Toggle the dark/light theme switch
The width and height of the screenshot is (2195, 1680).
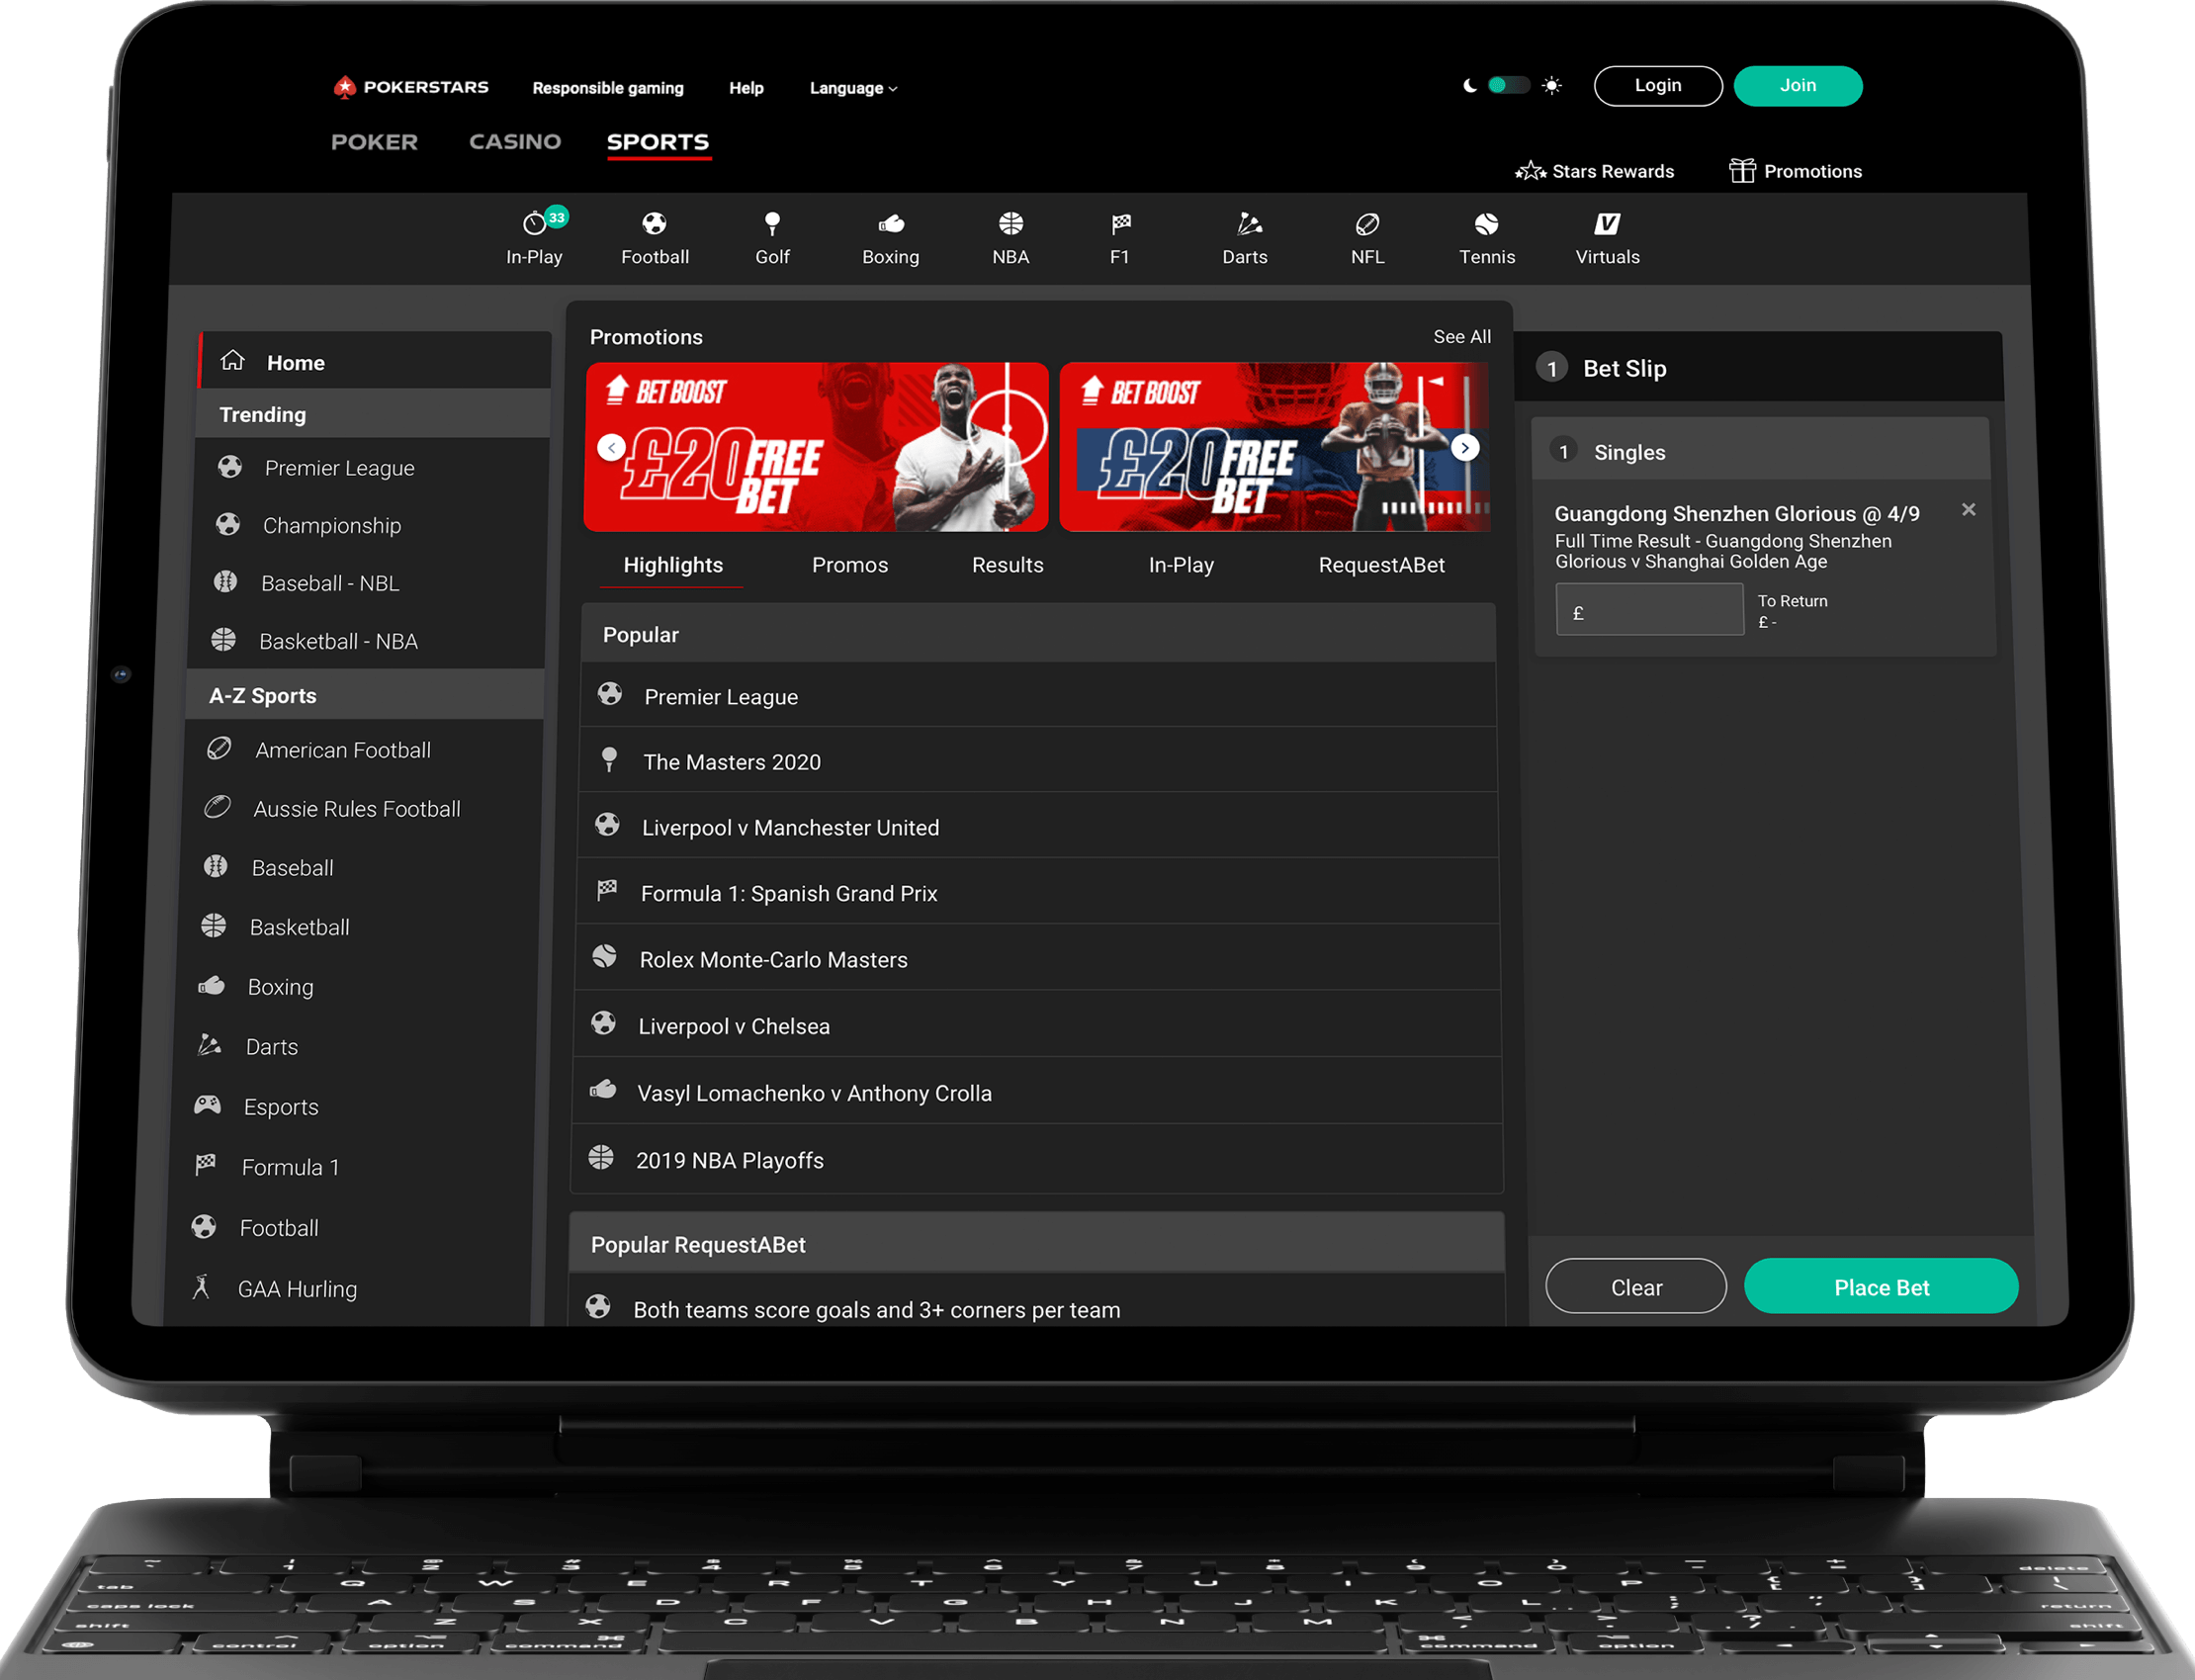point(1509,85)
